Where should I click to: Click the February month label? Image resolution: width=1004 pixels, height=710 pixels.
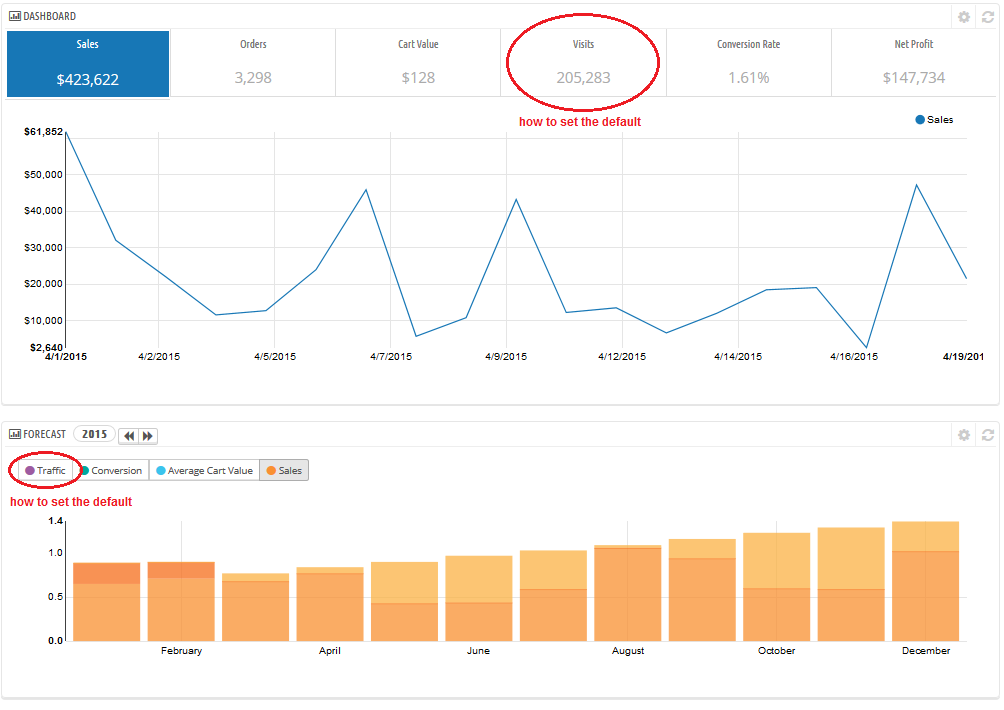[x=181, y=650]
